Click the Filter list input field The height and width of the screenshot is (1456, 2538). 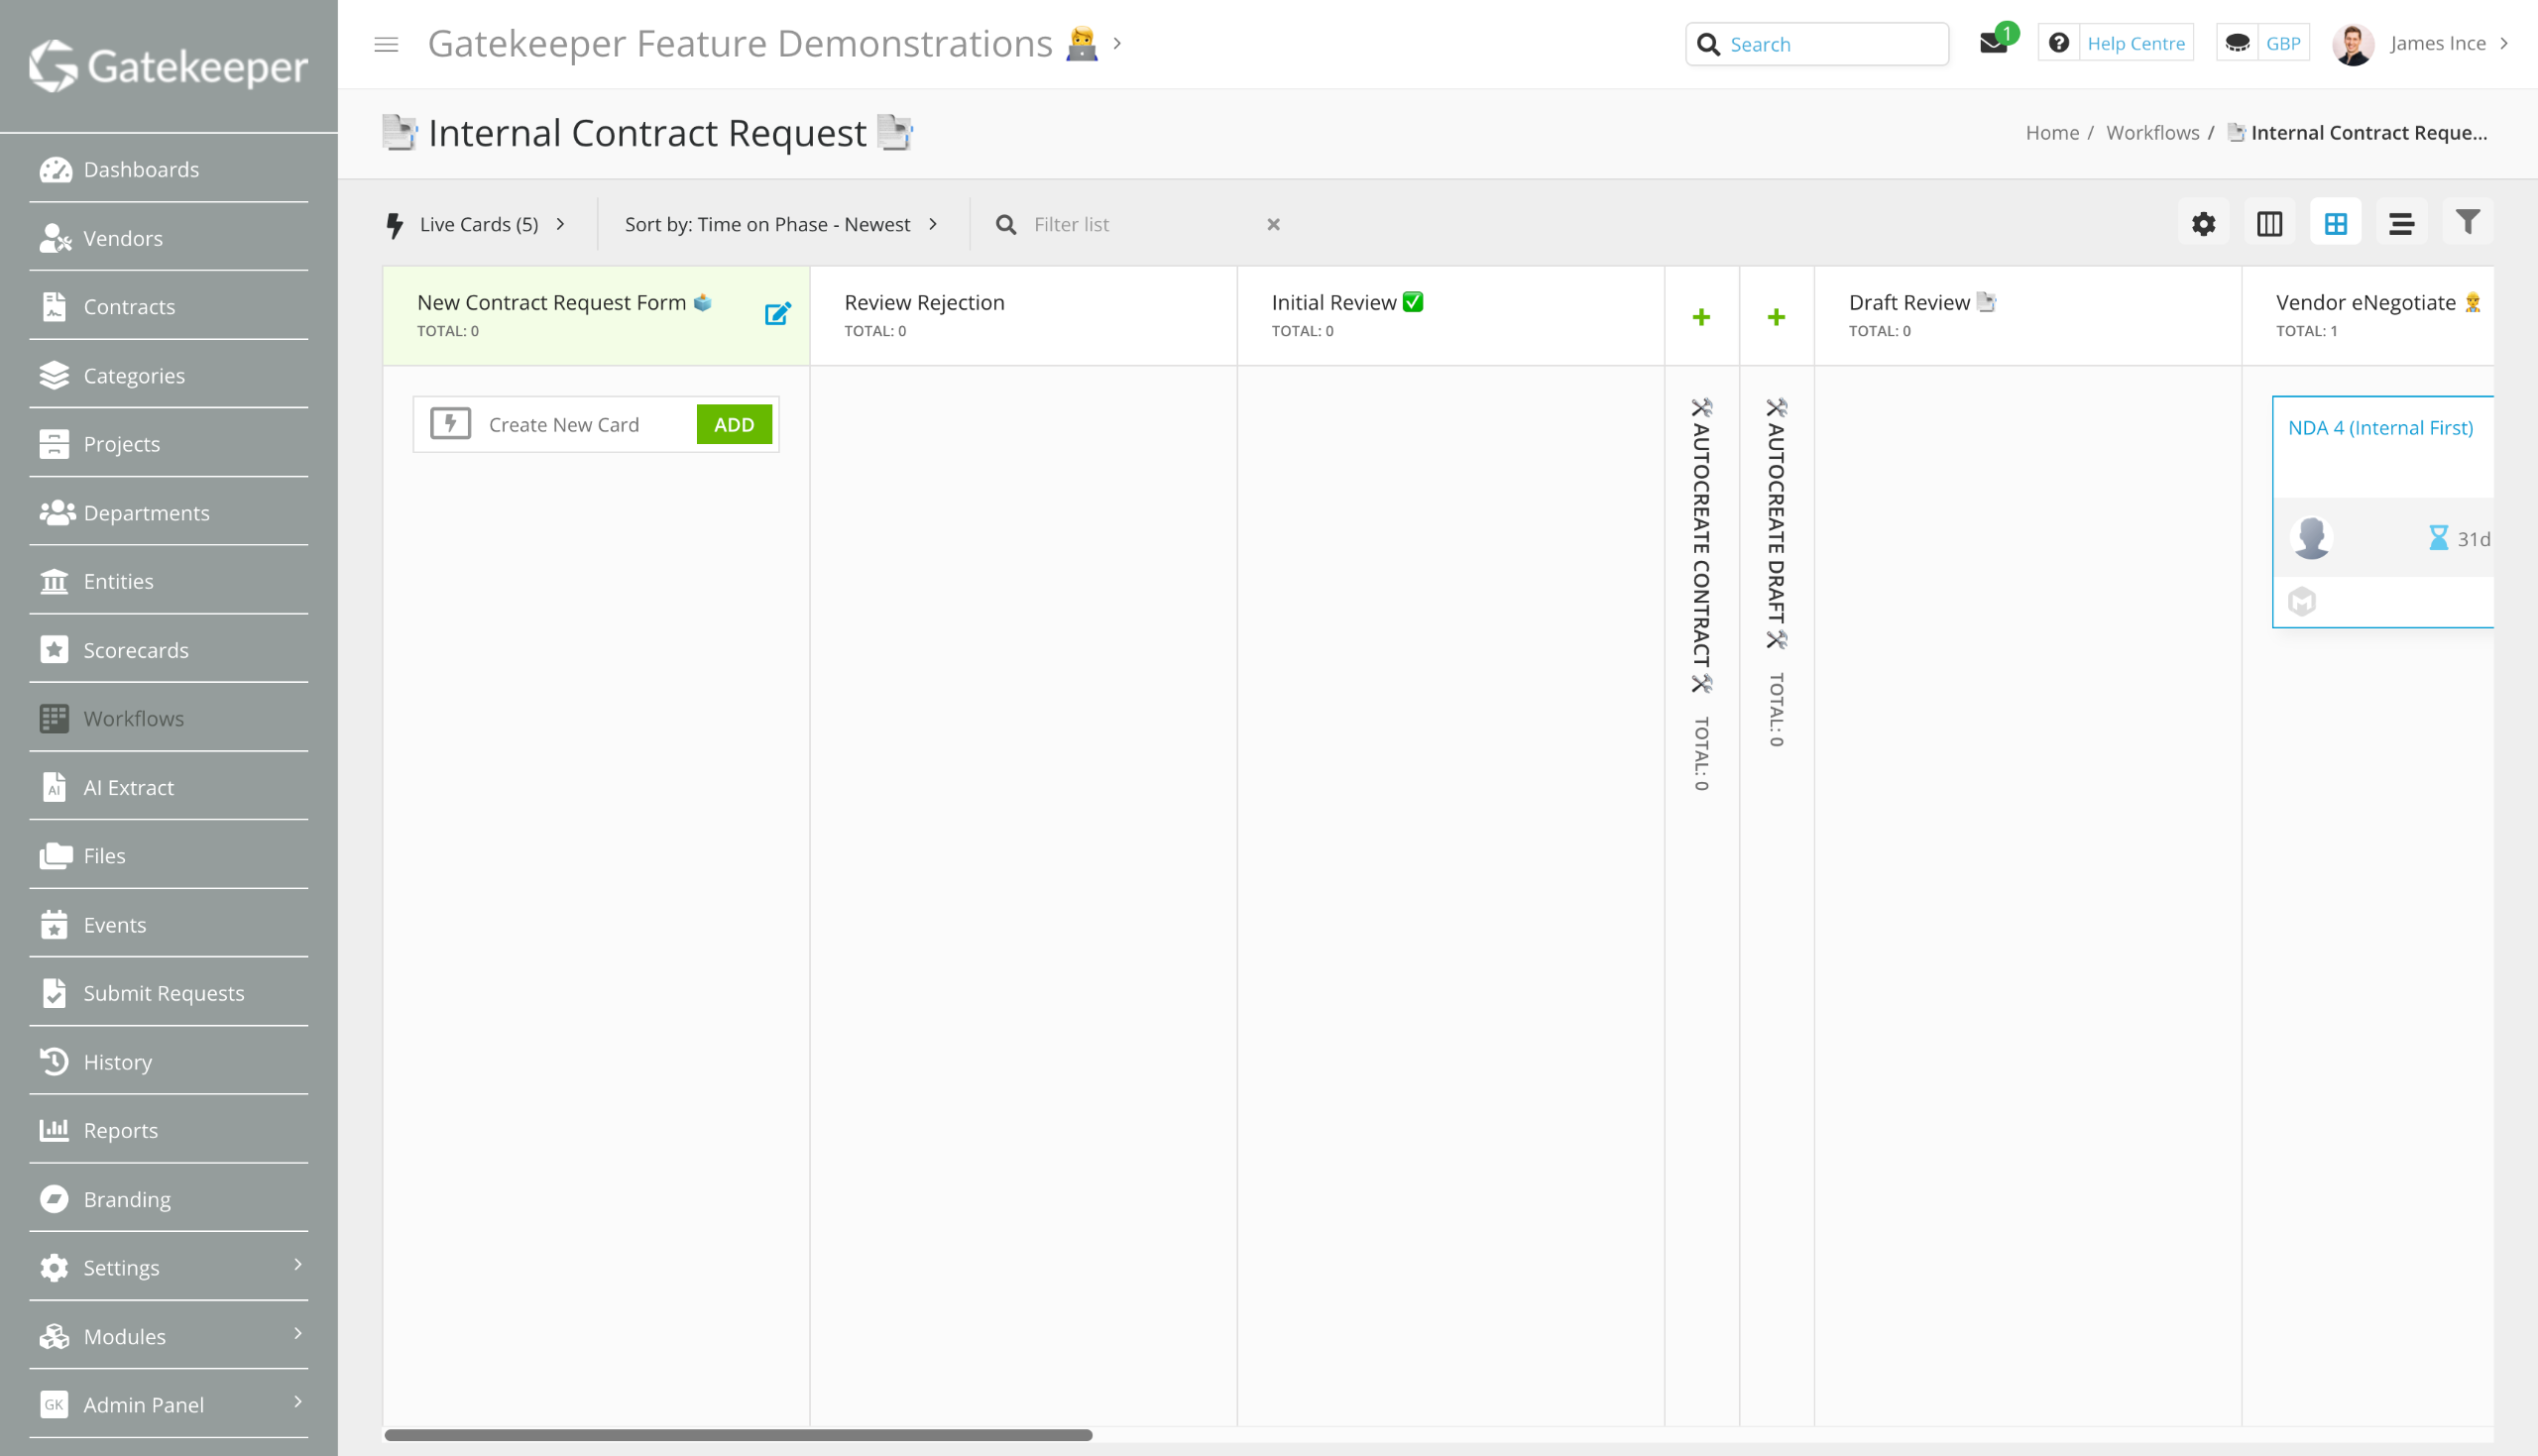tap(1140, 224)
